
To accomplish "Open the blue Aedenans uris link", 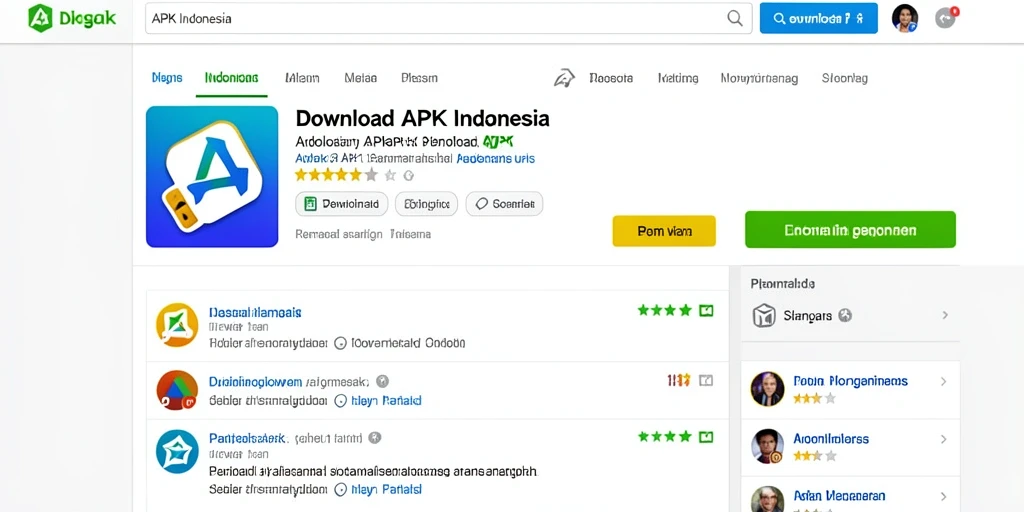I will point(496,158).
